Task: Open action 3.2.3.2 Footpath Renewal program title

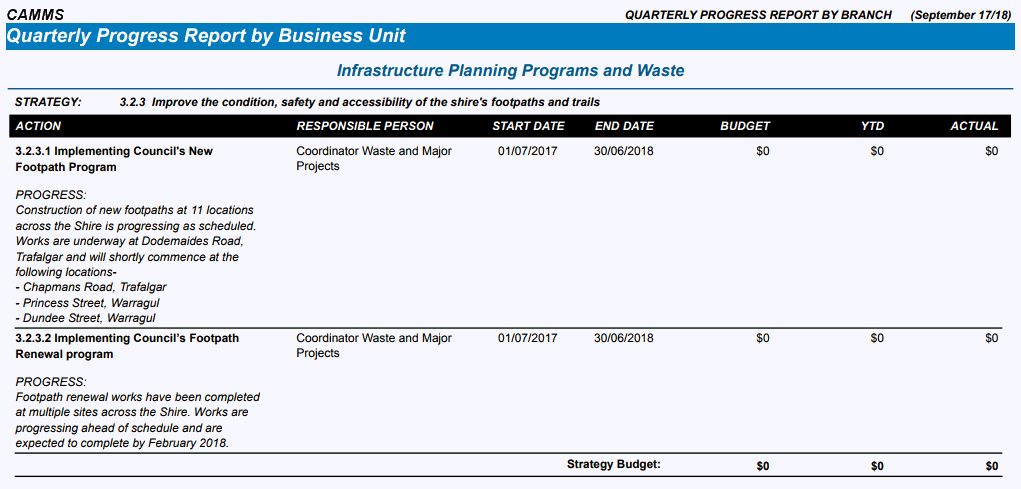Action: pyautogui.click(x=127, y=346)
